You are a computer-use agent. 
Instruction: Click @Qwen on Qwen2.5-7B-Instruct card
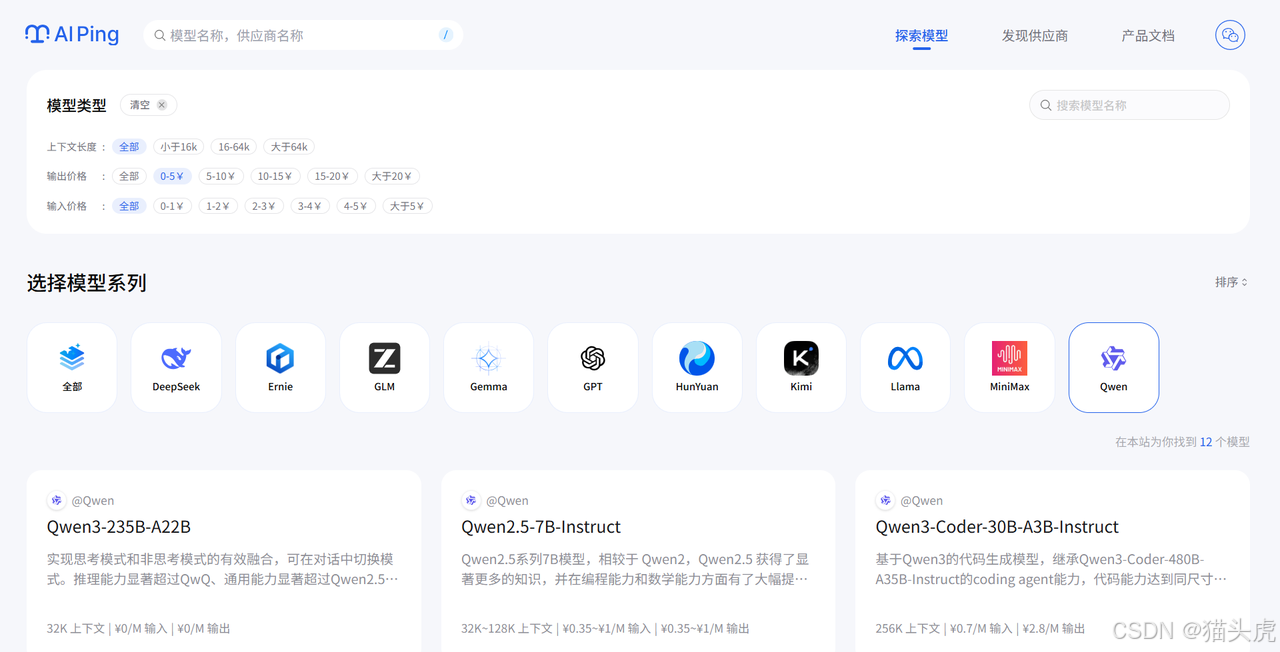coord(507,501)
